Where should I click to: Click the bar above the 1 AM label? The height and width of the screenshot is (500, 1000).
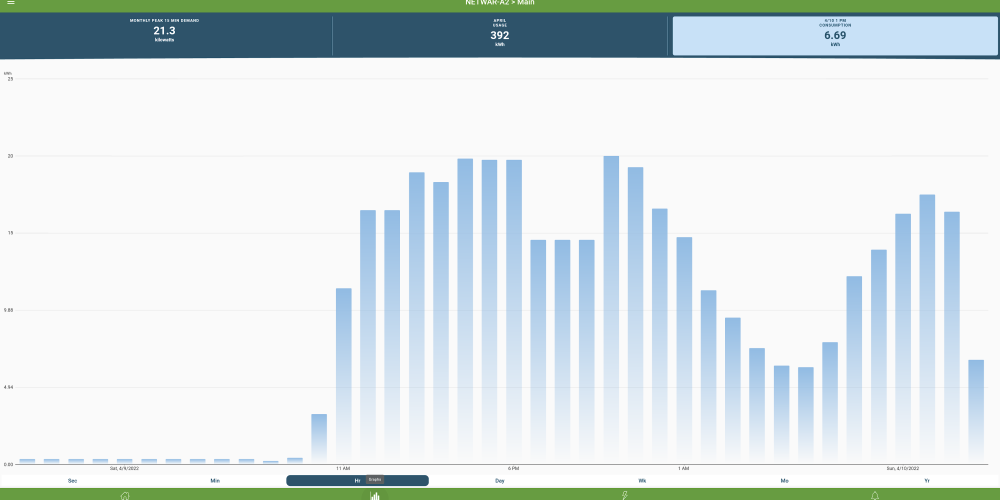tap(684, 350)
